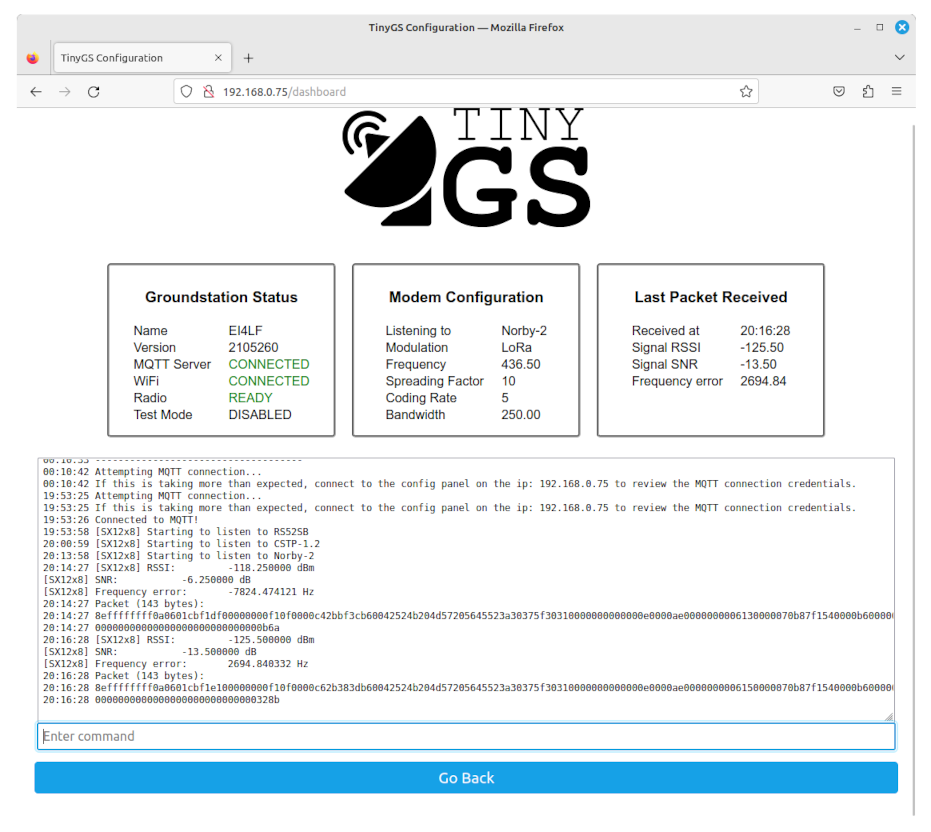Click the log line ending in 328b
931x832 pixels.
[161, 700]
